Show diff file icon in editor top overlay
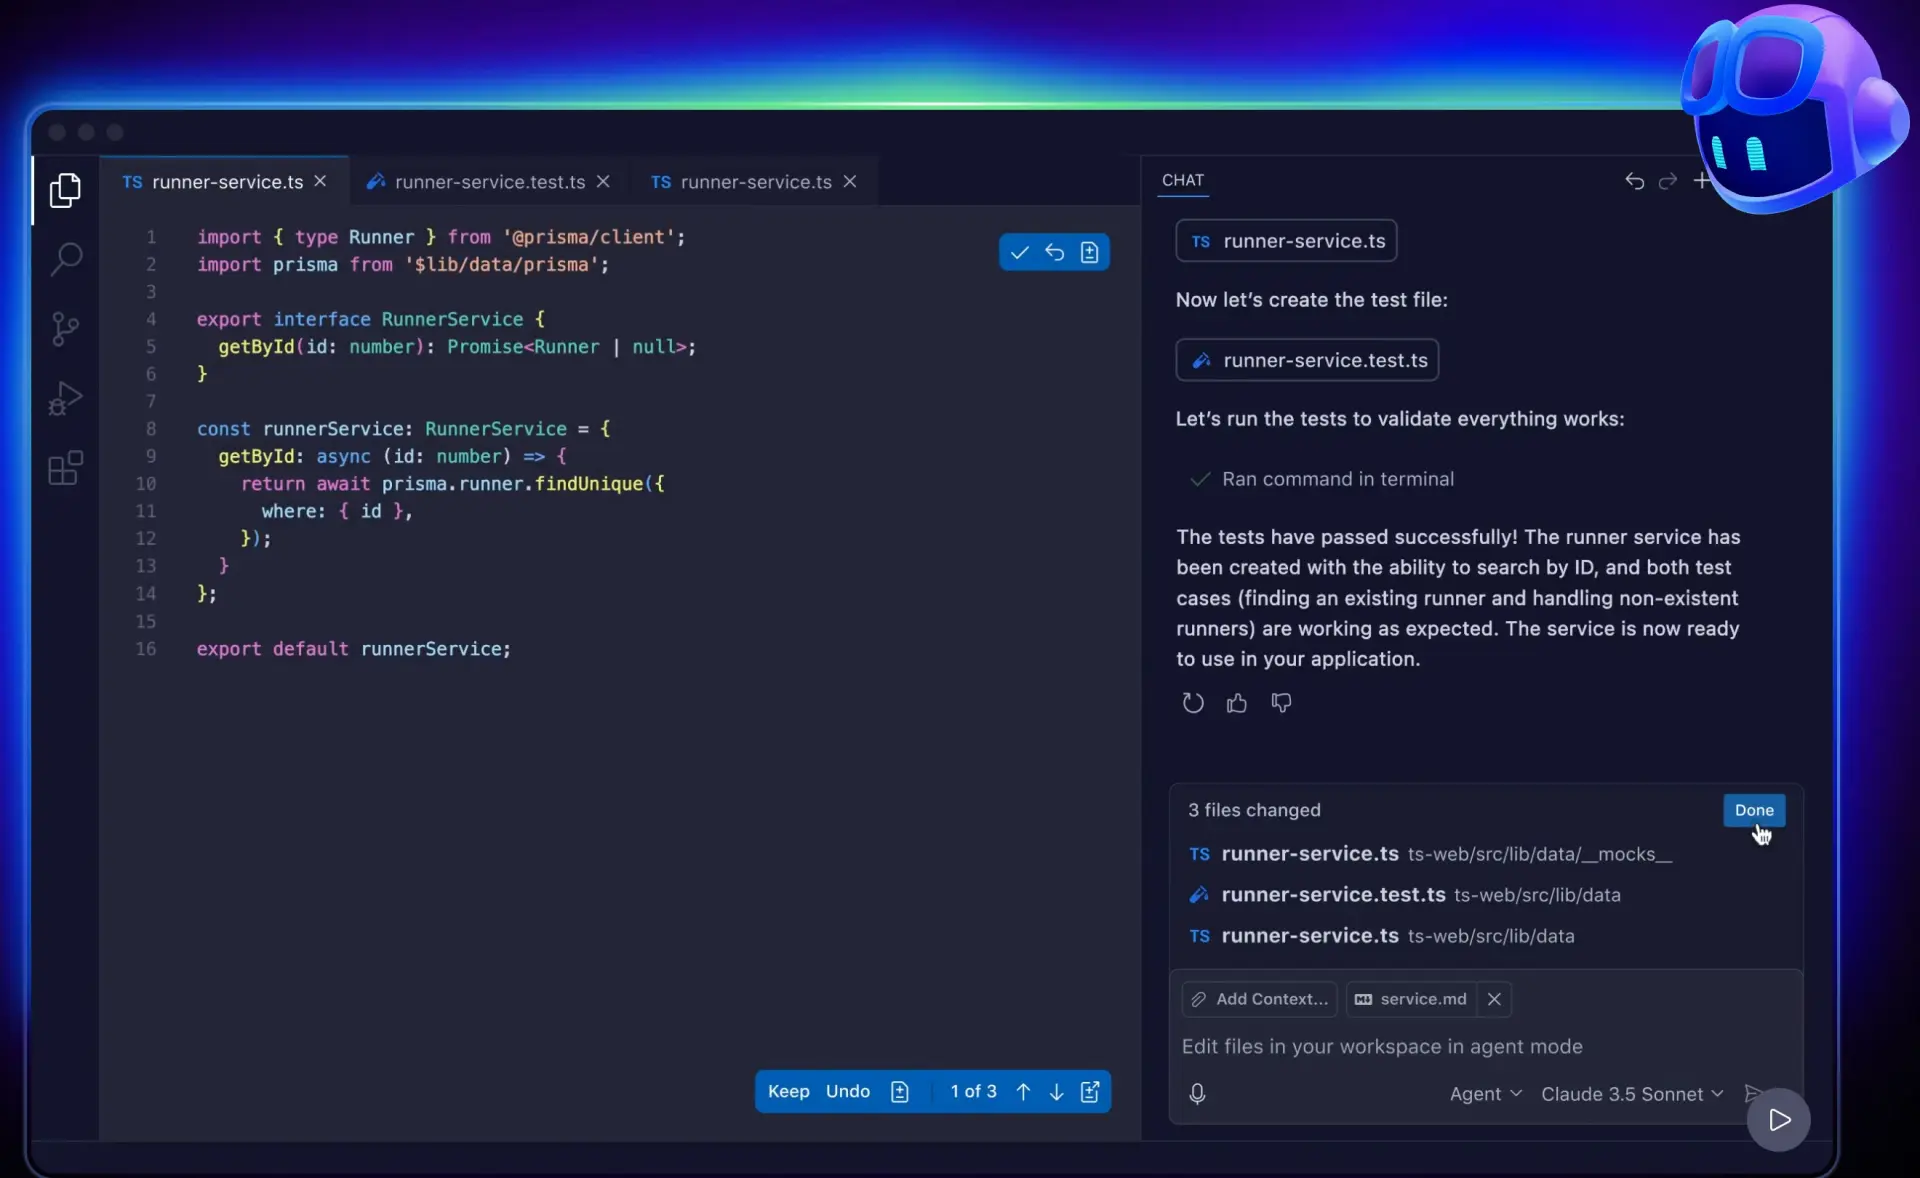 [x=1089, y=252]
